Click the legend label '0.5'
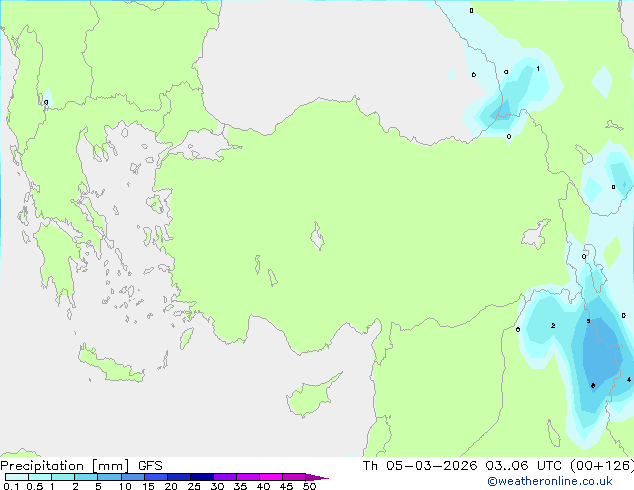Image resolution: width=634 pixels, height=490 pixels. tap(35, 486)
